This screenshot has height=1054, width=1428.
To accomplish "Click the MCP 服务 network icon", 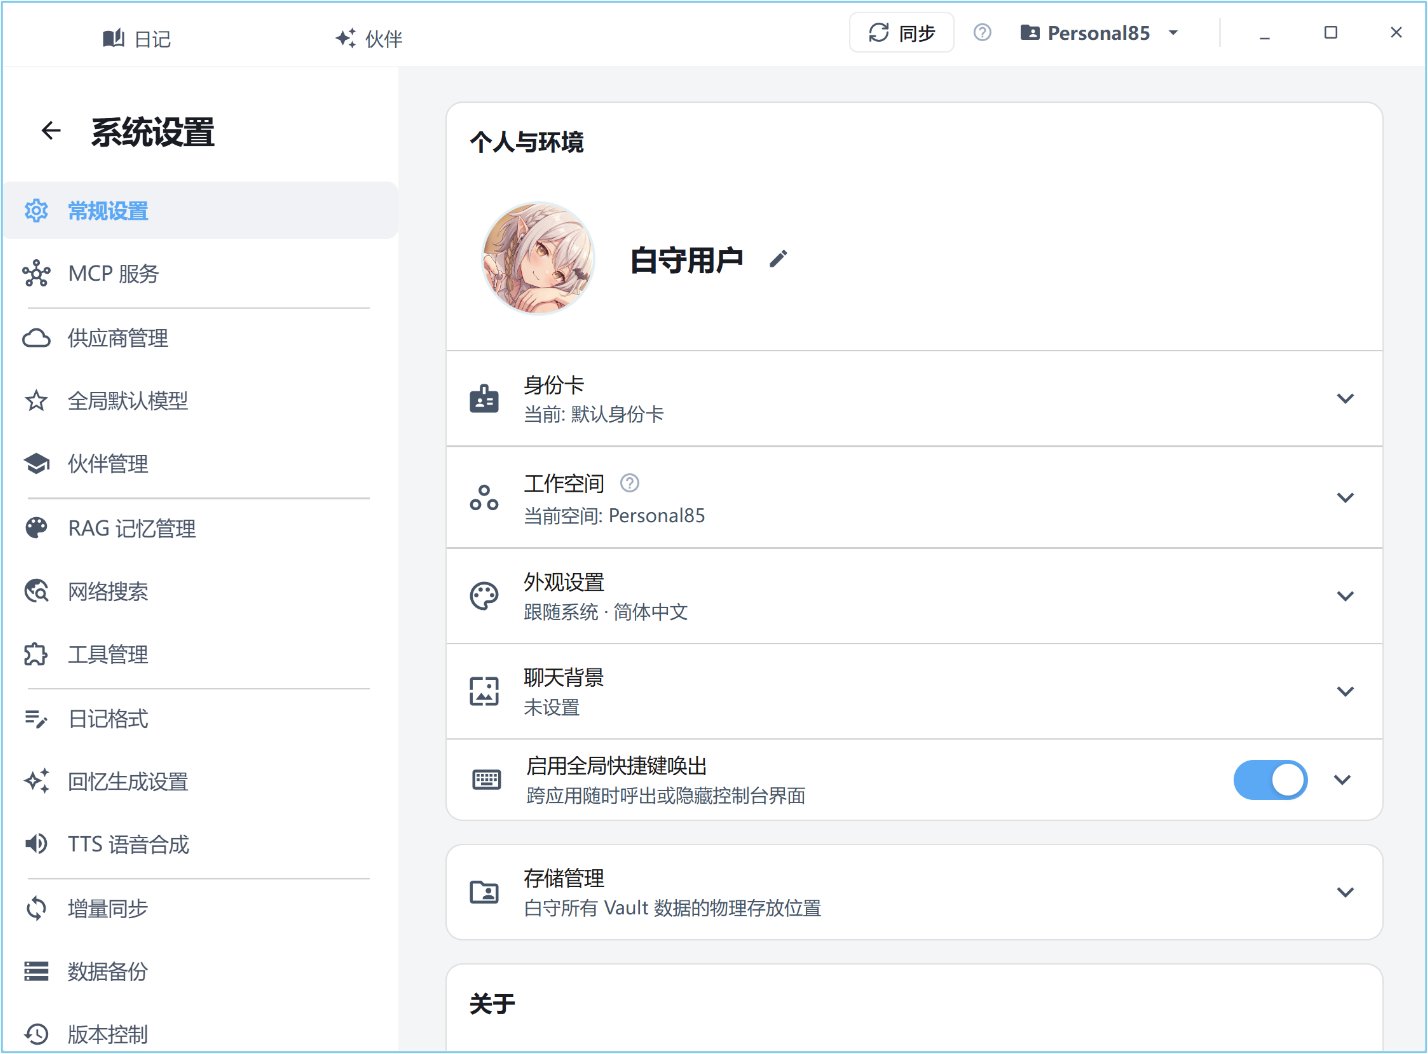I will [x=36, y=273].
